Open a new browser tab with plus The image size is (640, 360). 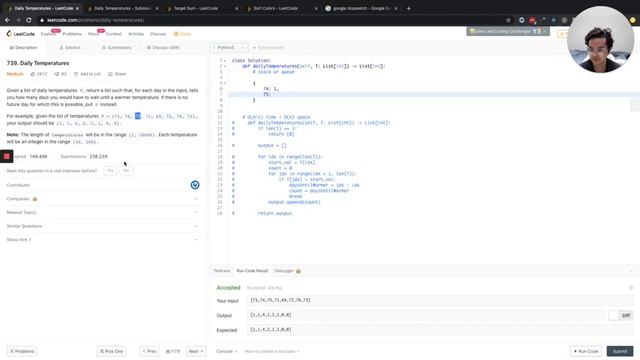[409, 8]
